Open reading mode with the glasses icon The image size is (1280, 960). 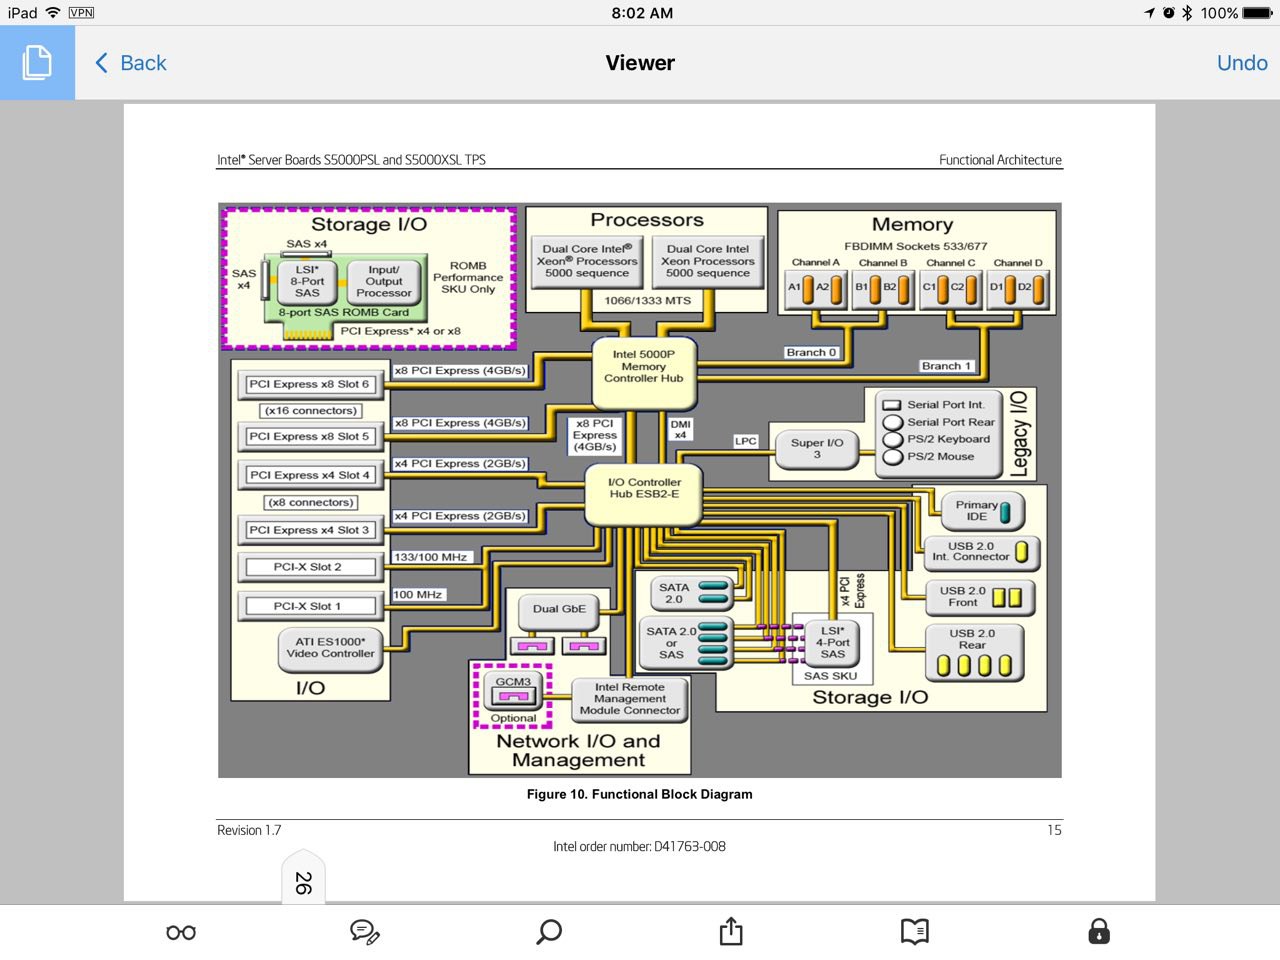click(x=181, y=933)
